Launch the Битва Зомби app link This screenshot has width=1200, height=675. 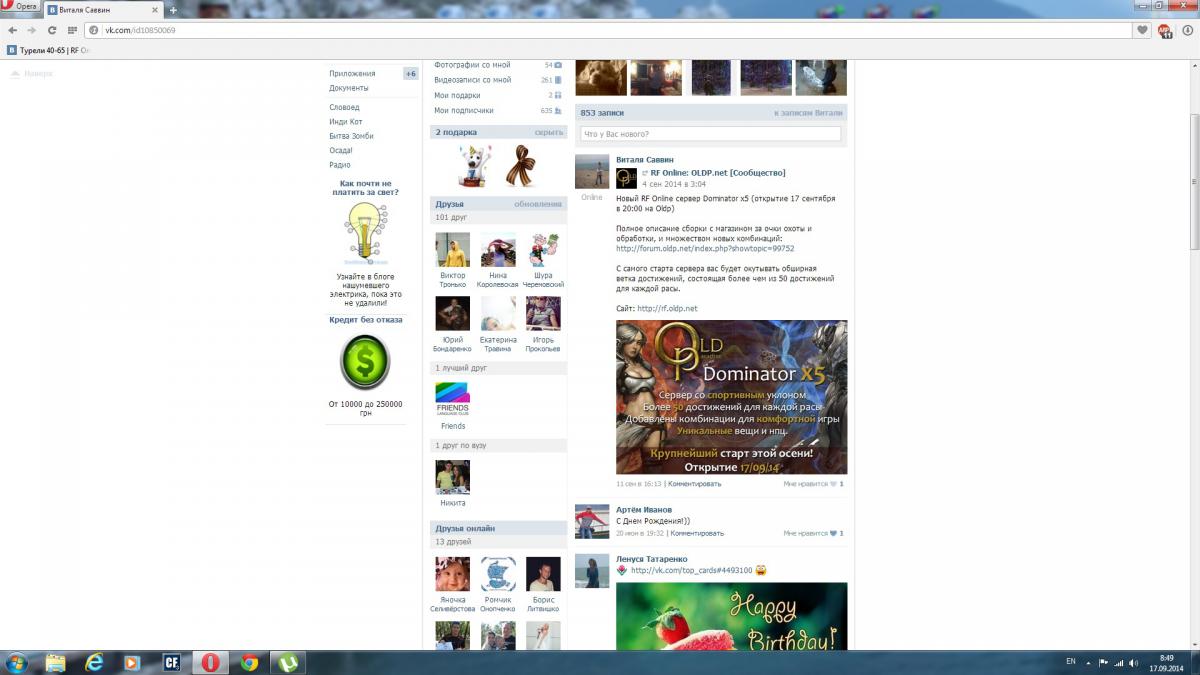pyautogui.click(x=351, y=136)
